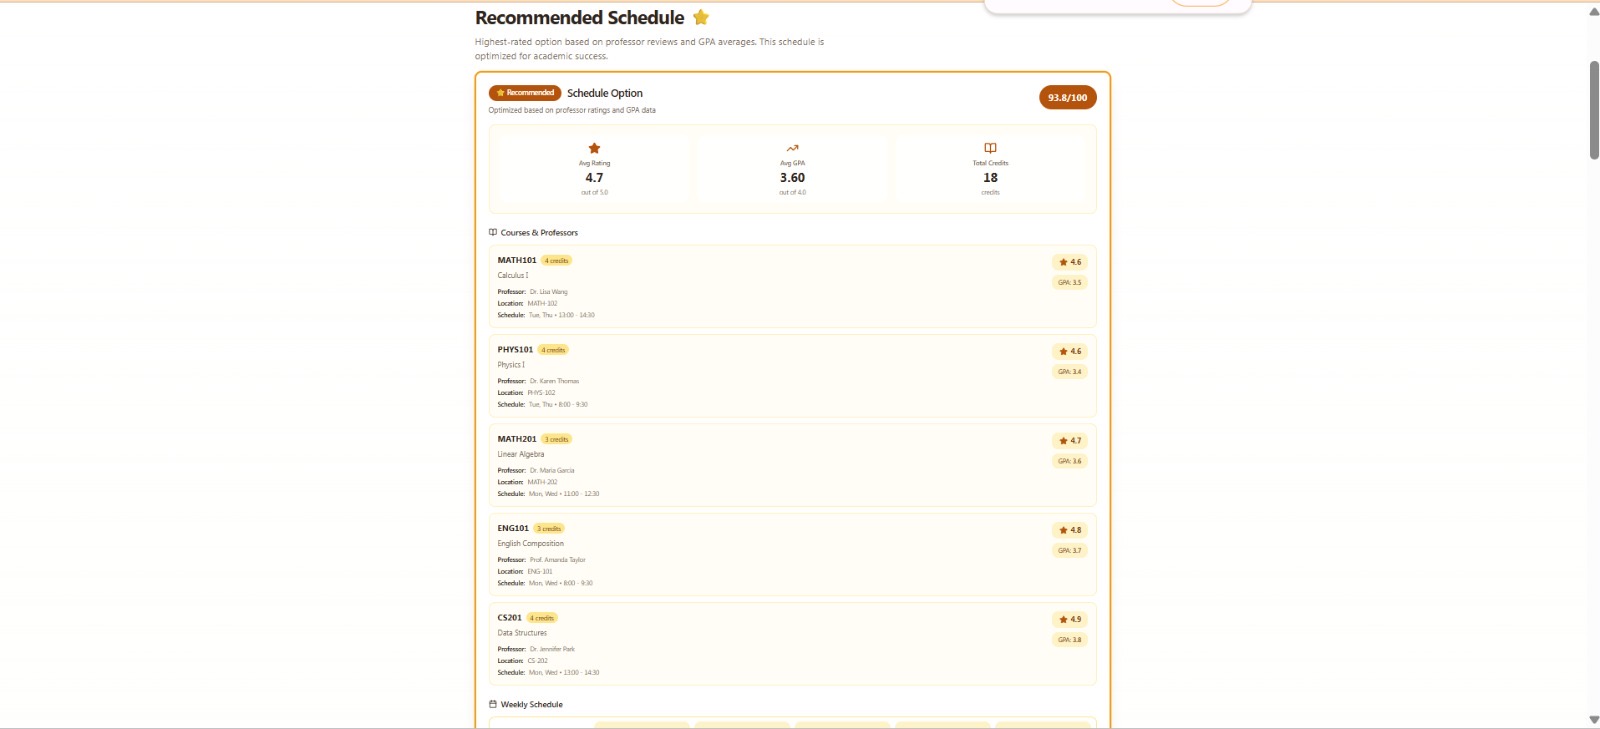Click the page scrollbar thumb

coord(1594,110)
